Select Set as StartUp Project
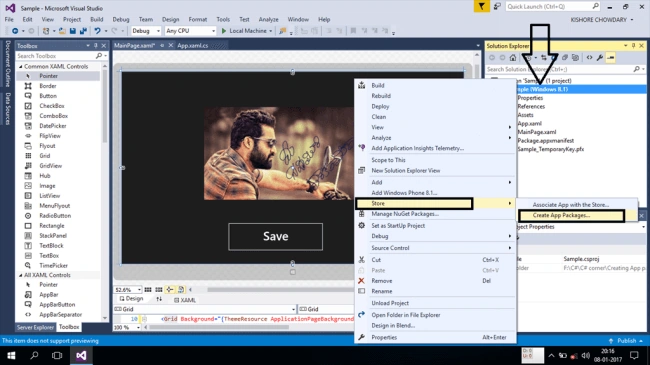Image resolution: width=650 pixels, height=365 pixels. pyautogui.click(x=398, y=226)
